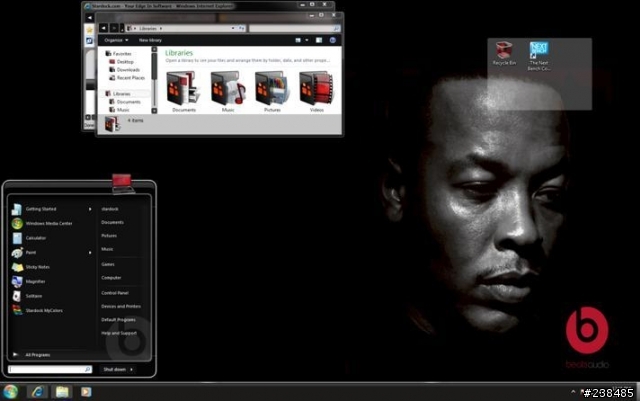Open the Videos library folder icon
The height and width of the screenshot is (401, 640).
pyautogui.click(x=316, y=89)
